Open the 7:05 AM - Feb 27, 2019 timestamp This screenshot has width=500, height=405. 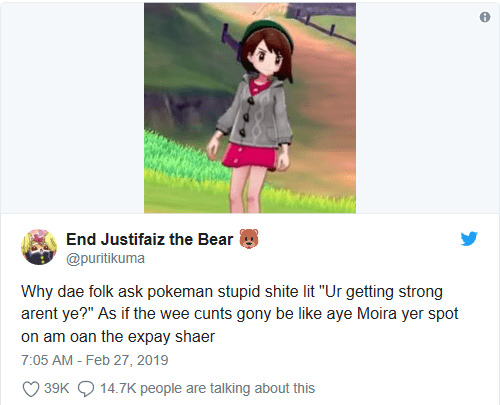click(95, 360)
